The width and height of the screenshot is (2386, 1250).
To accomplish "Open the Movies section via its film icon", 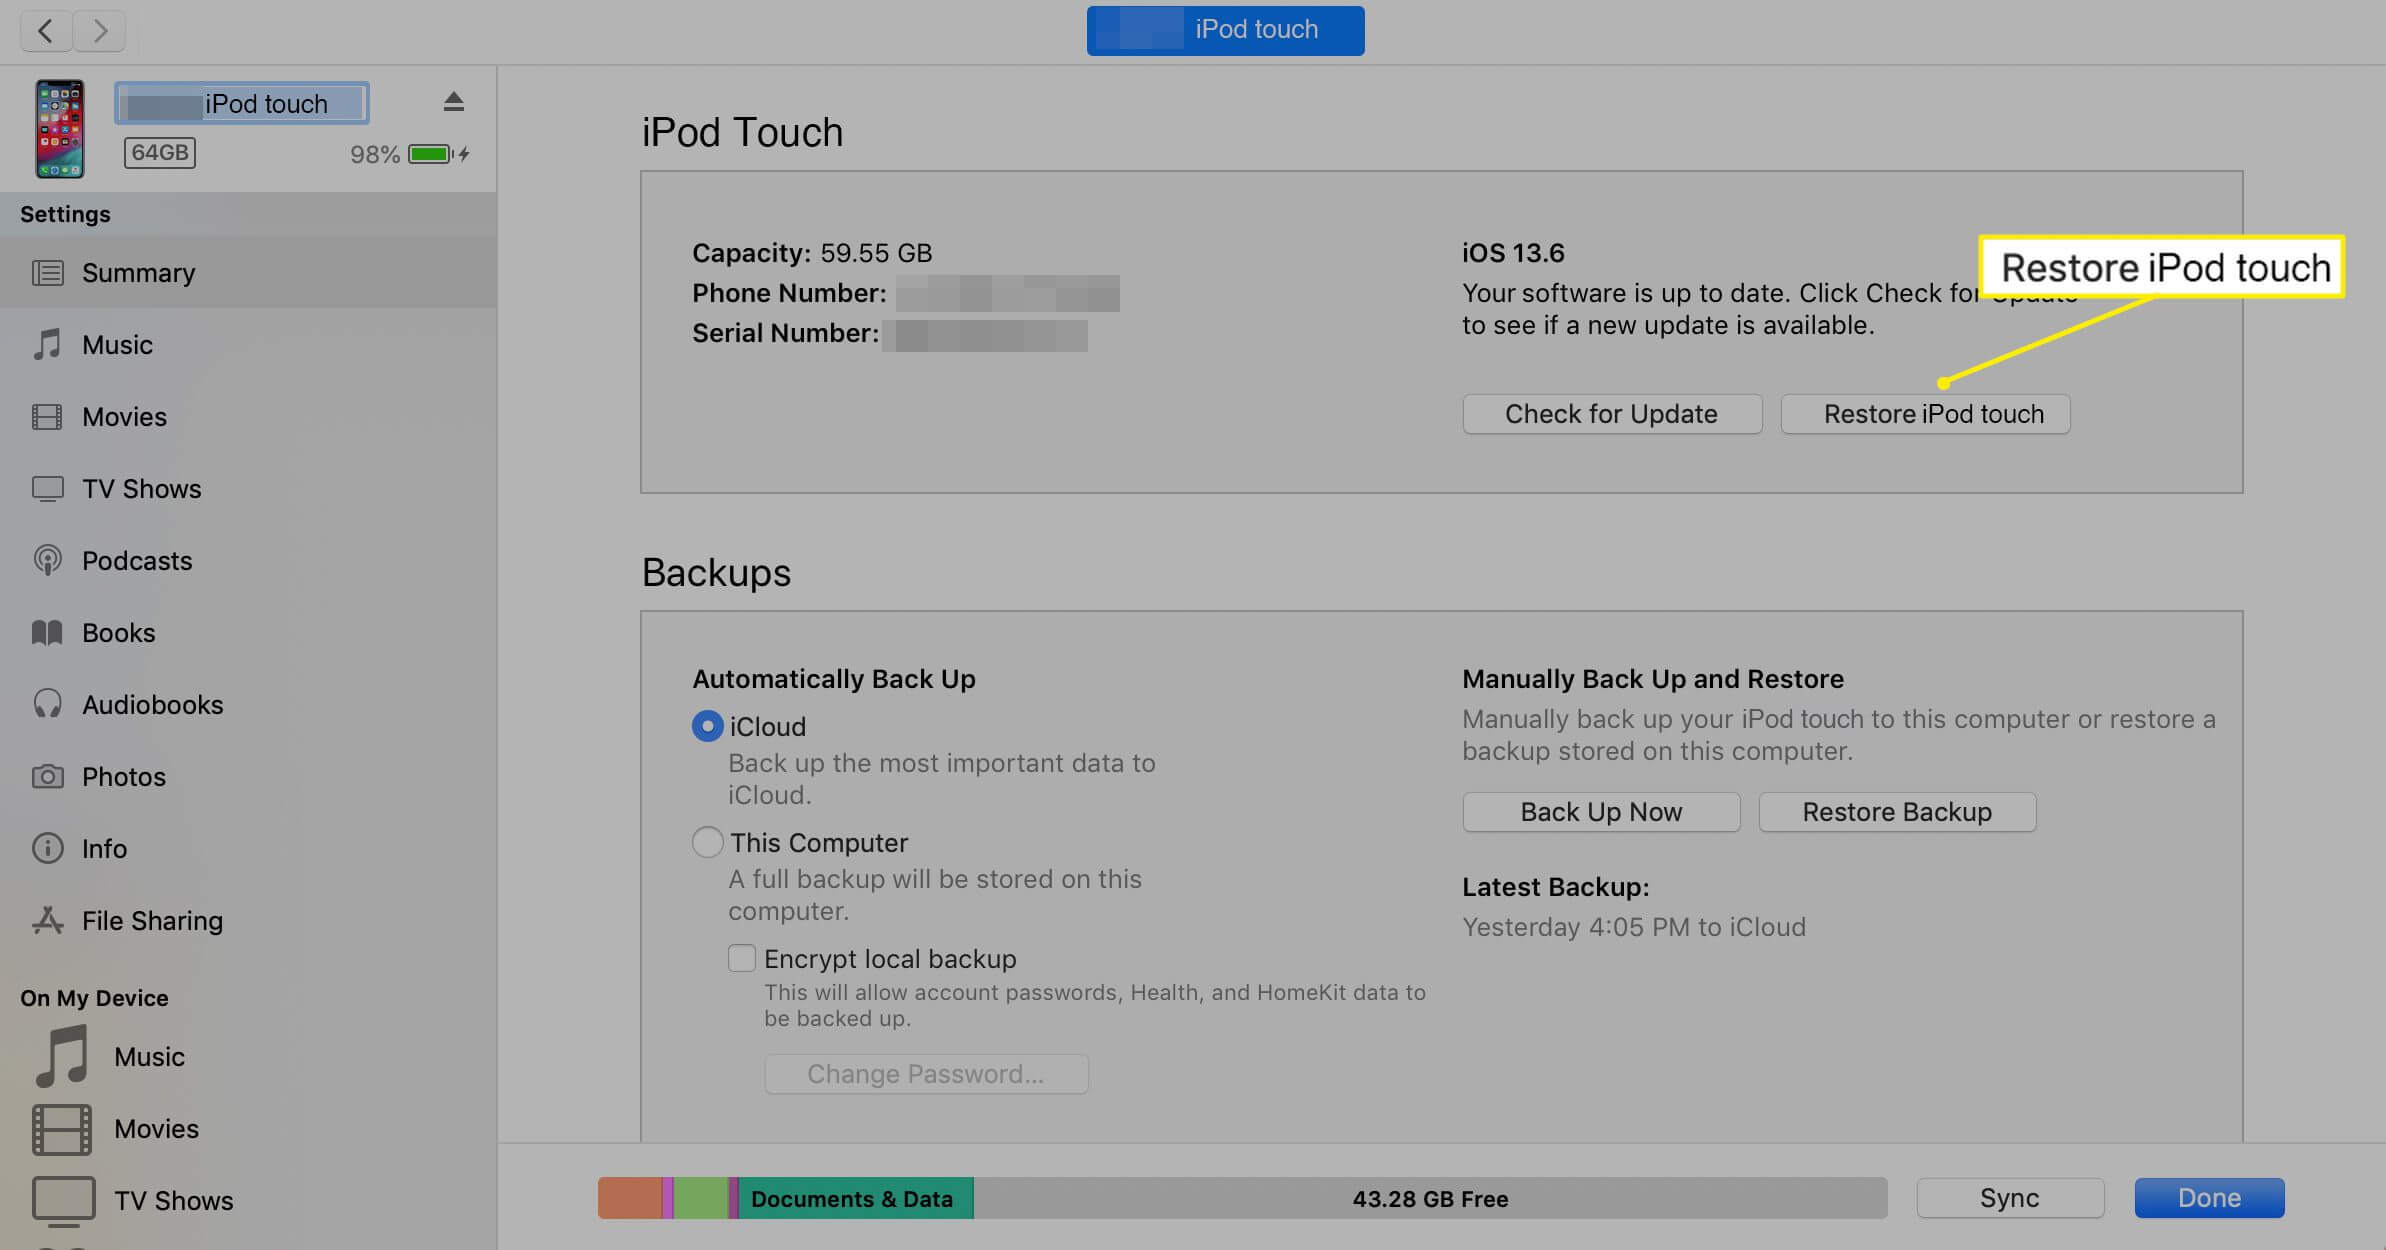I will 47,416.
